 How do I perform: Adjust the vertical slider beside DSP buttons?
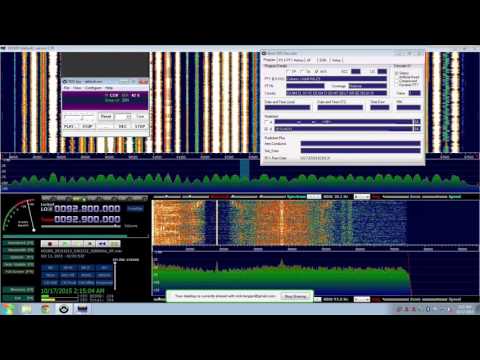pos(115,276)
